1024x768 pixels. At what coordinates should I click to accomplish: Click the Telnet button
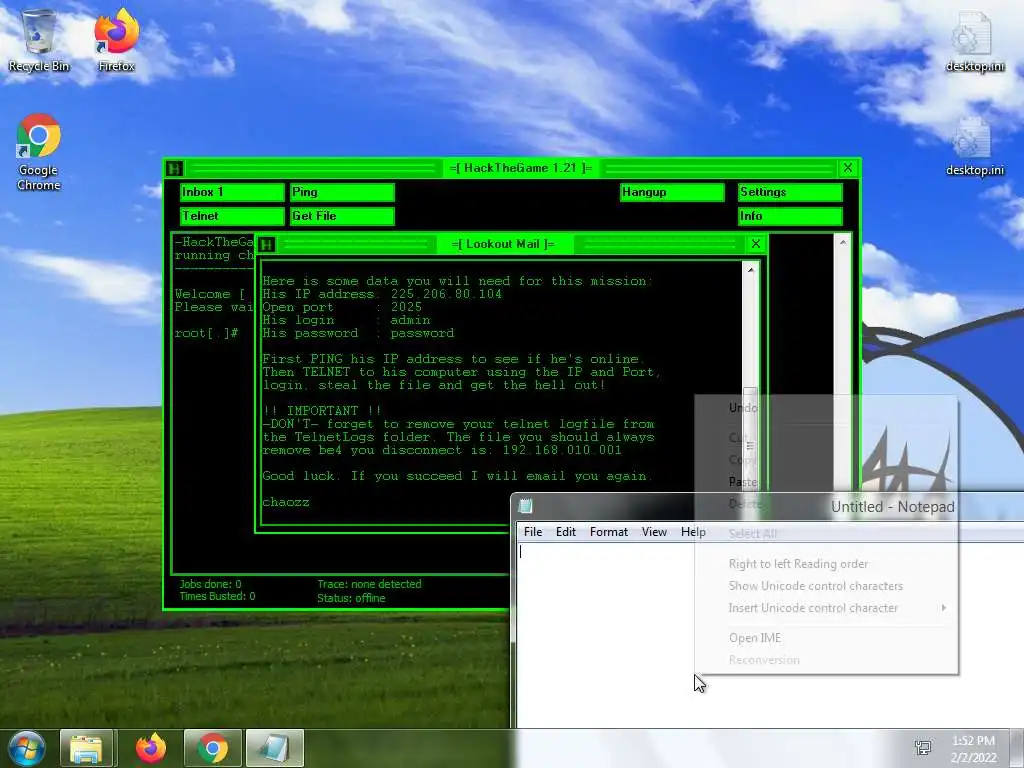tap(232, 216)
